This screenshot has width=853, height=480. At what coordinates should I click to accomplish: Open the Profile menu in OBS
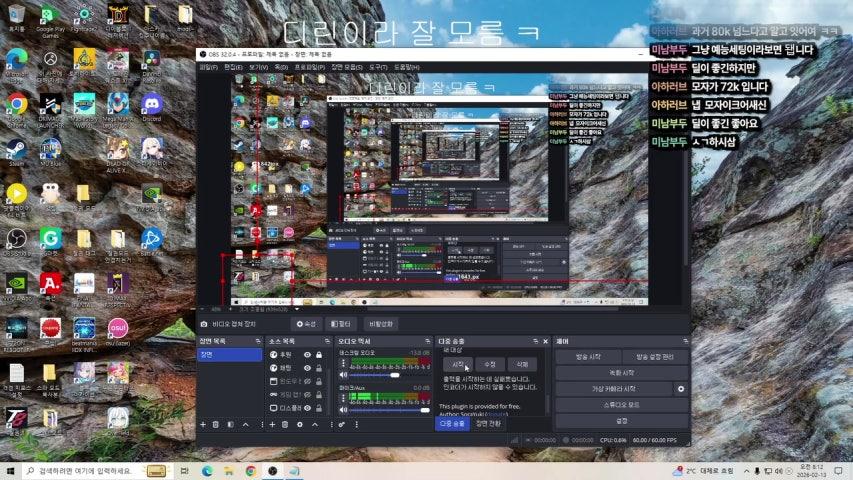(x=310, y=67)
